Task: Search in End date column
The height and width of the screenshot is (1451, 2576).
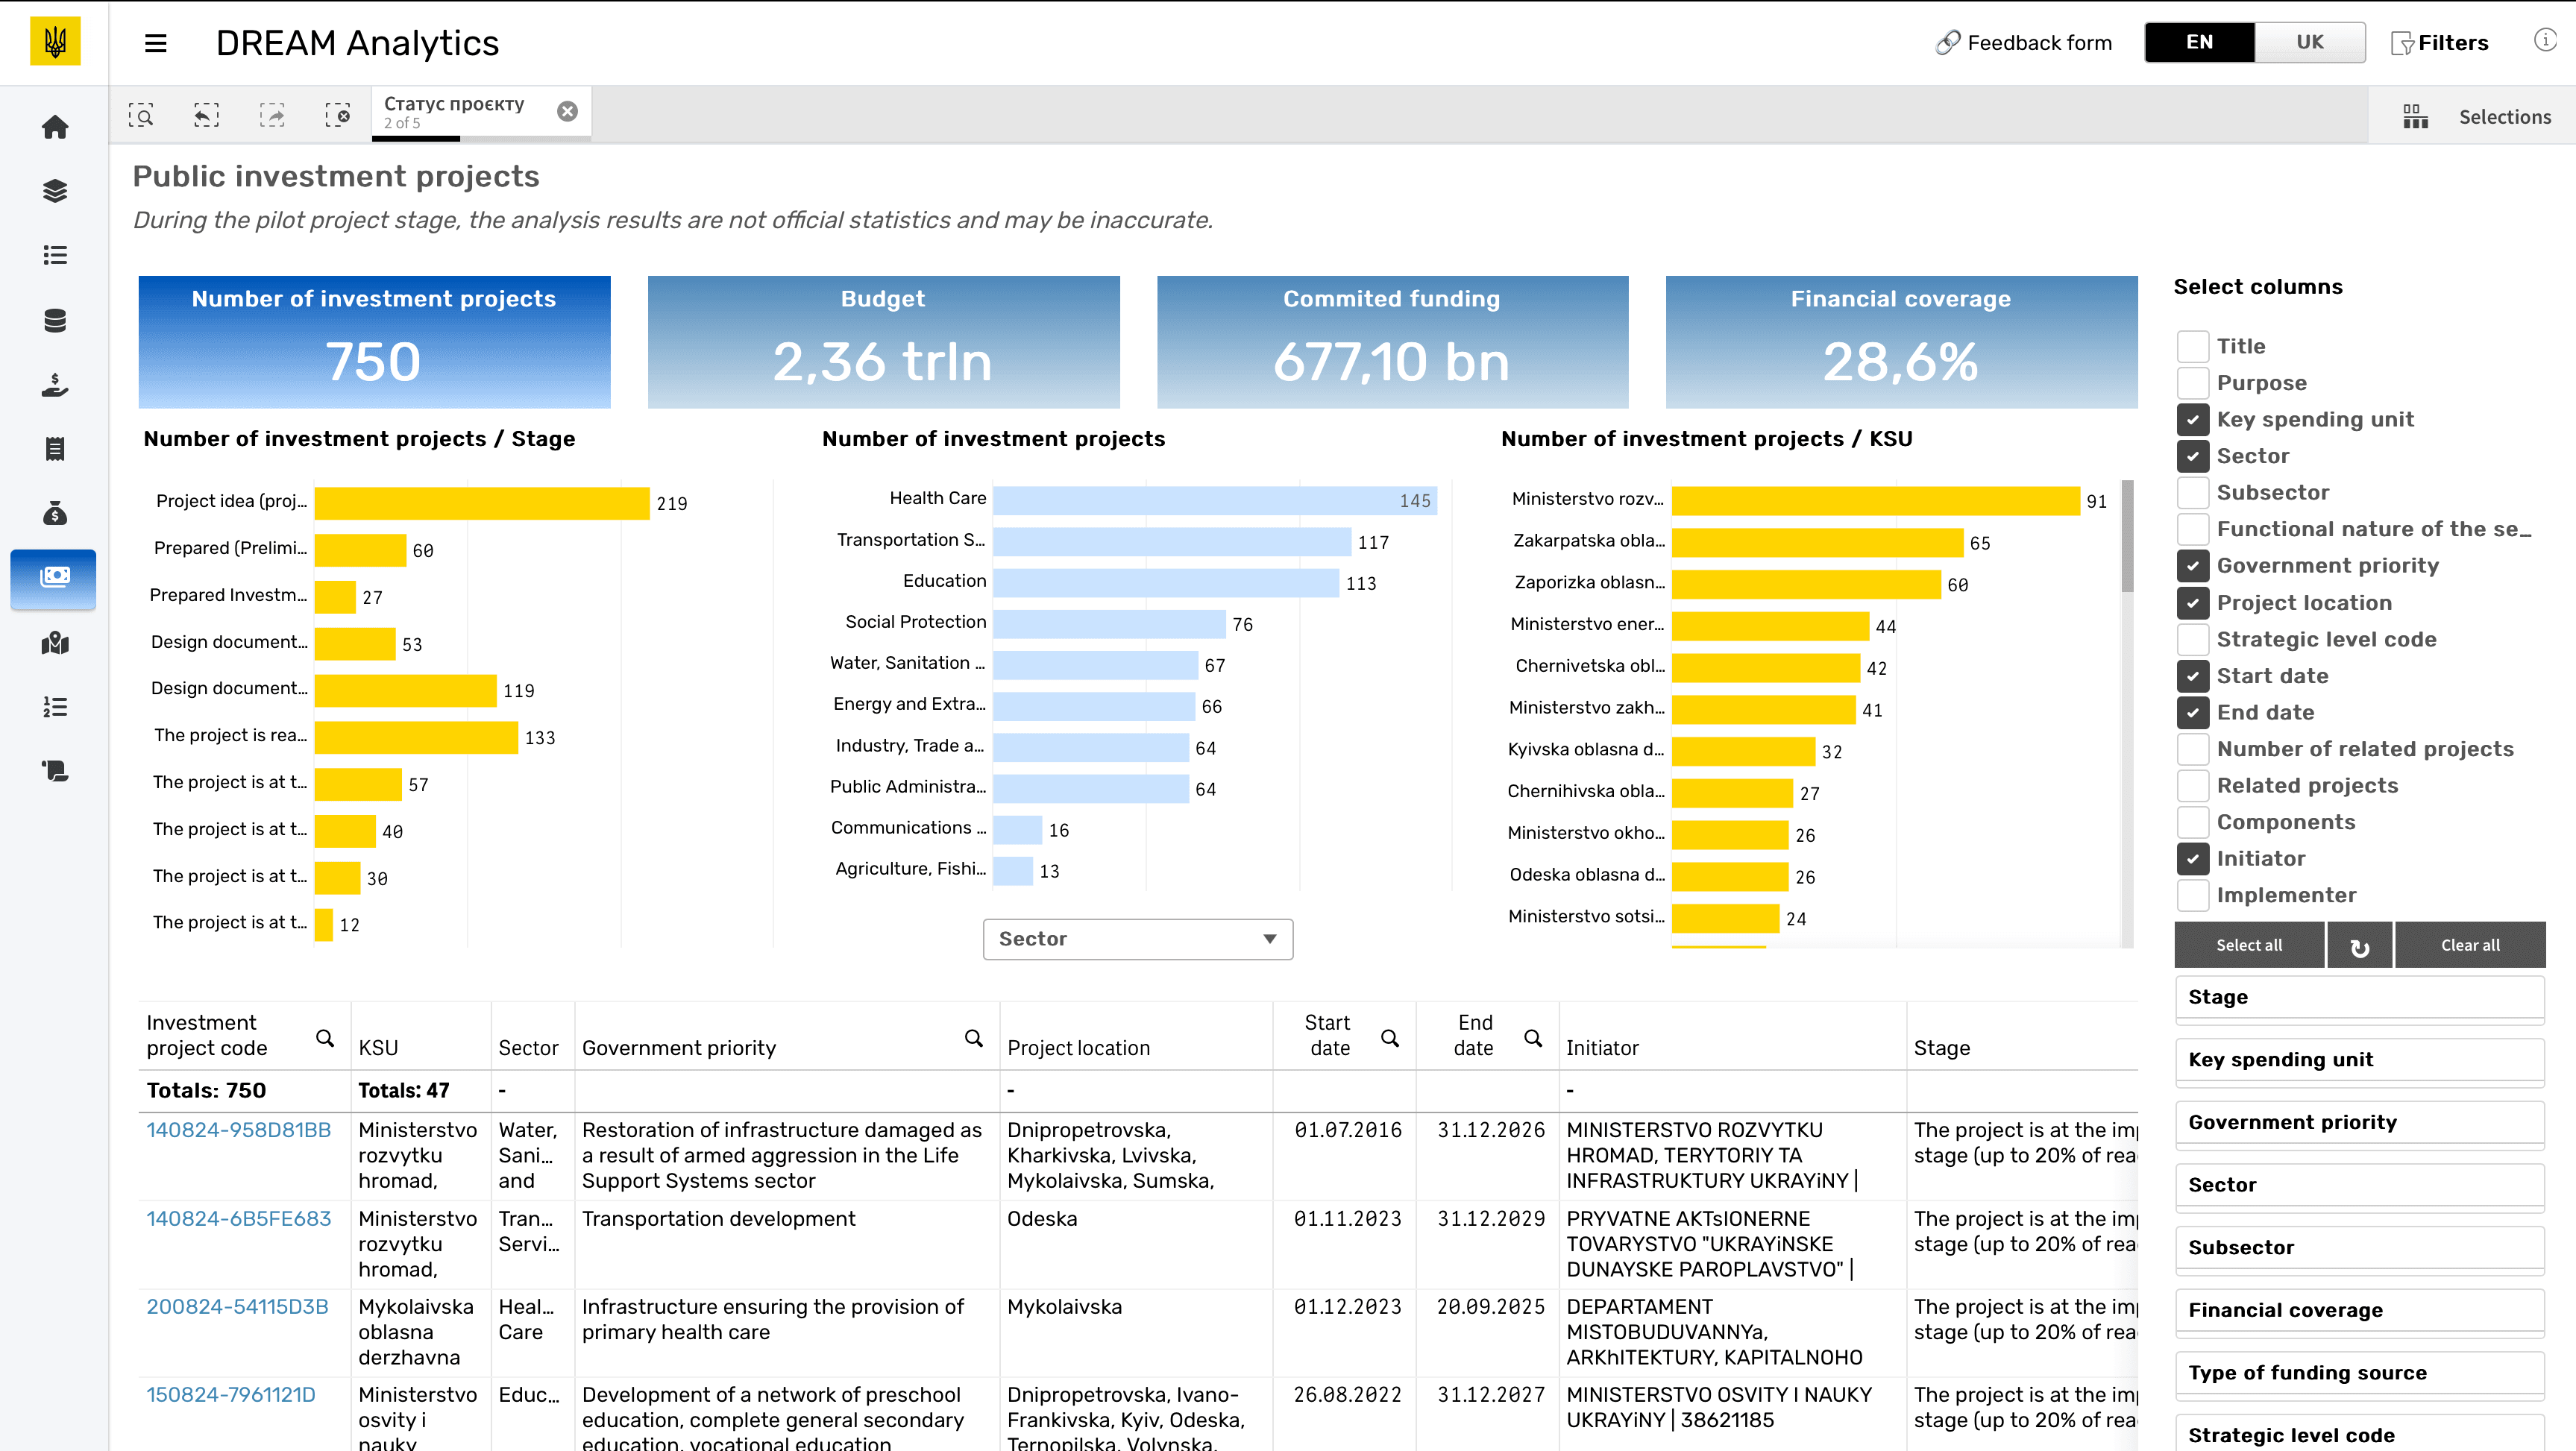Action: pyautogui.click(x=1532, y=1038)
